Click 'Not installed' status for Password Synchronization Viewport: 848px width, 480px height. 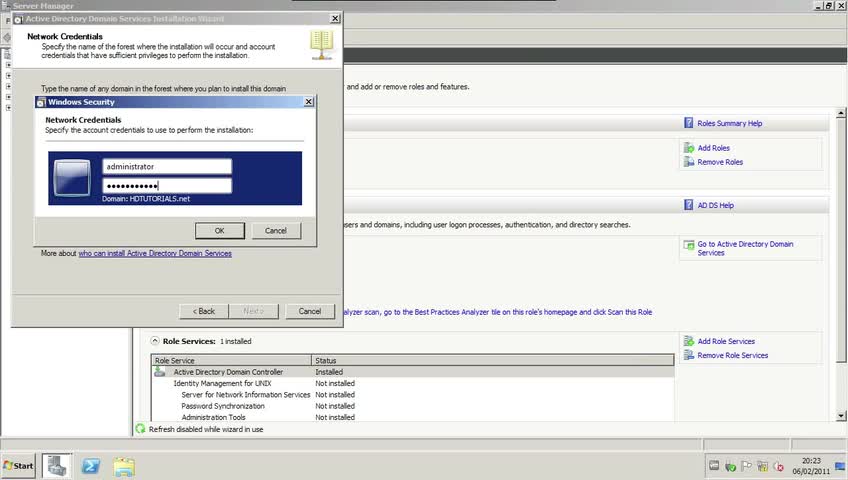pos(335,406)
